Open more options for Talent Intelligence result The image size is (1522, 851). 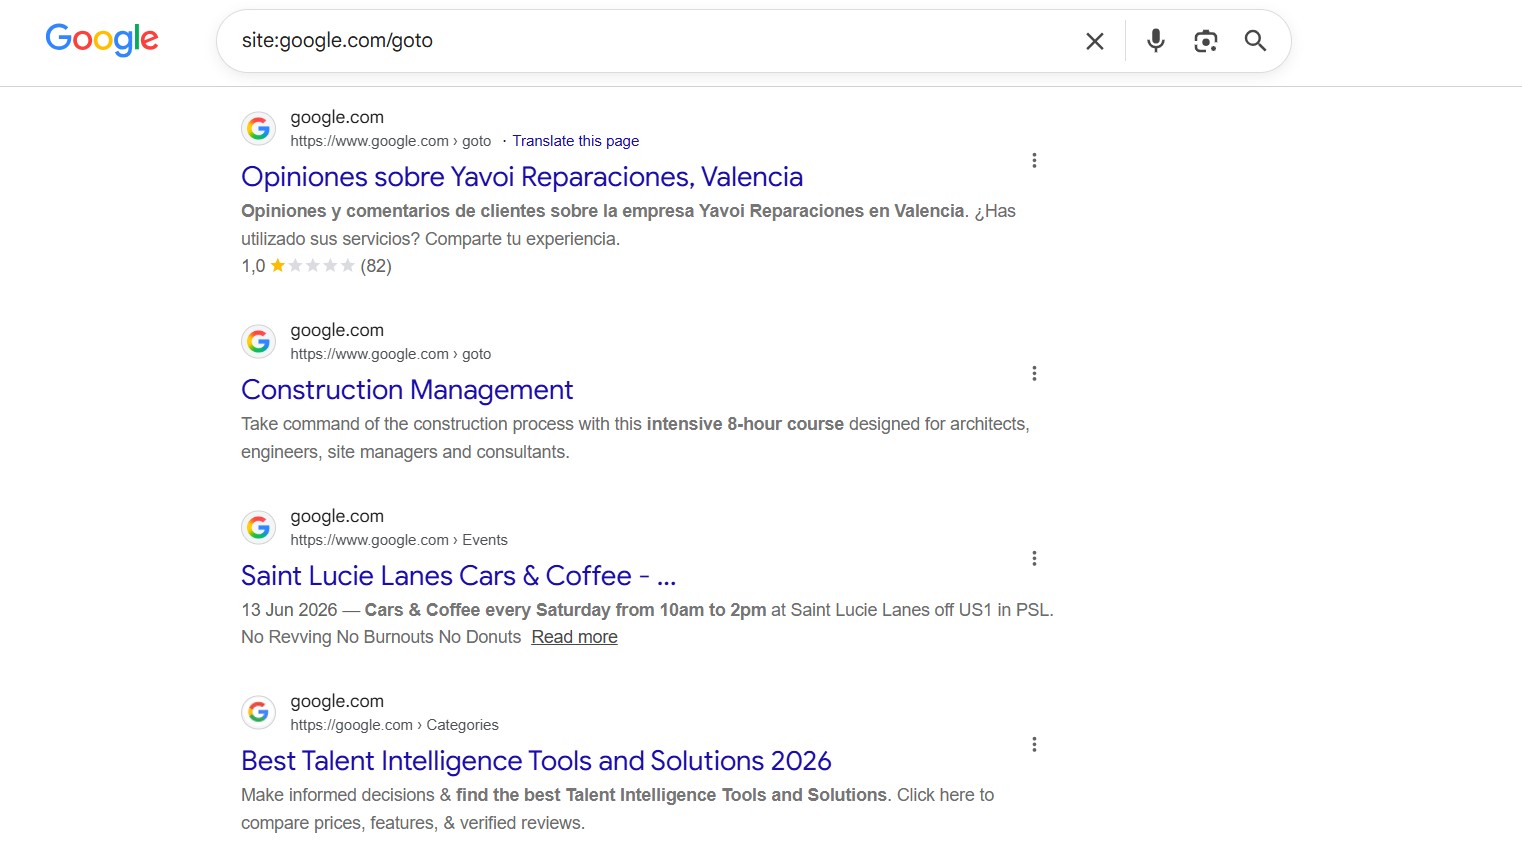point(1034,744)
